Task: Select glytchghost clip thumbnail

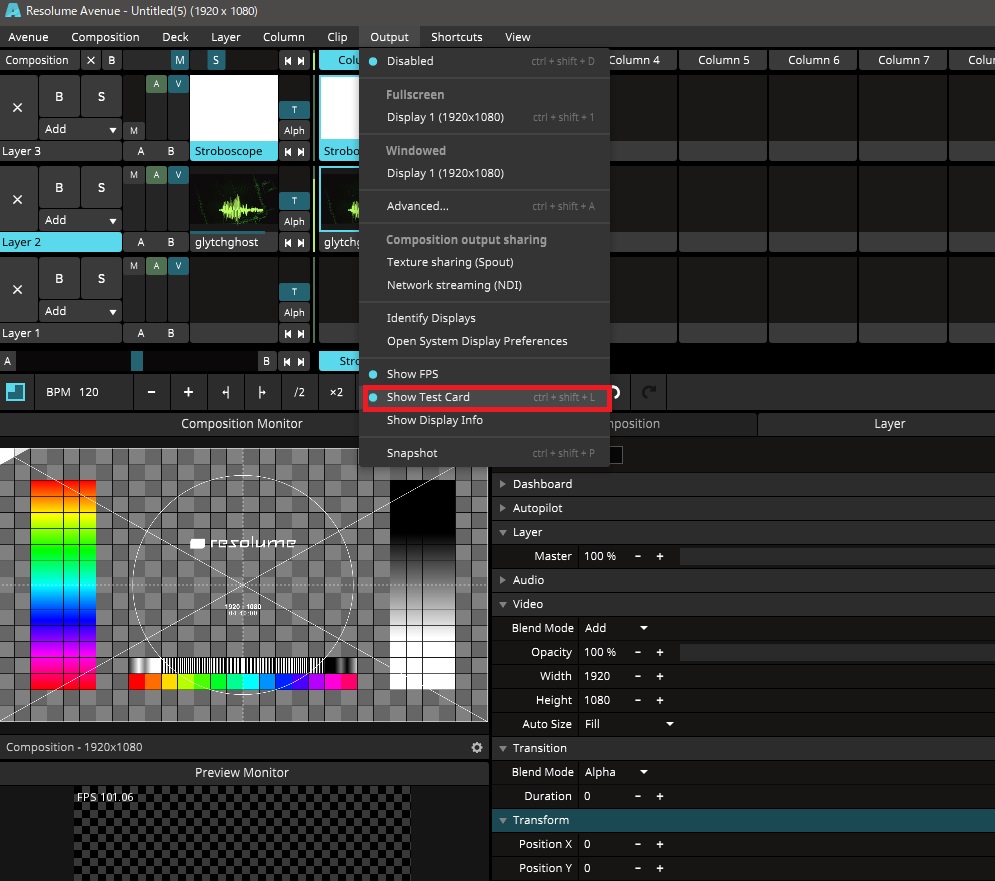Action: click(234, 199)
